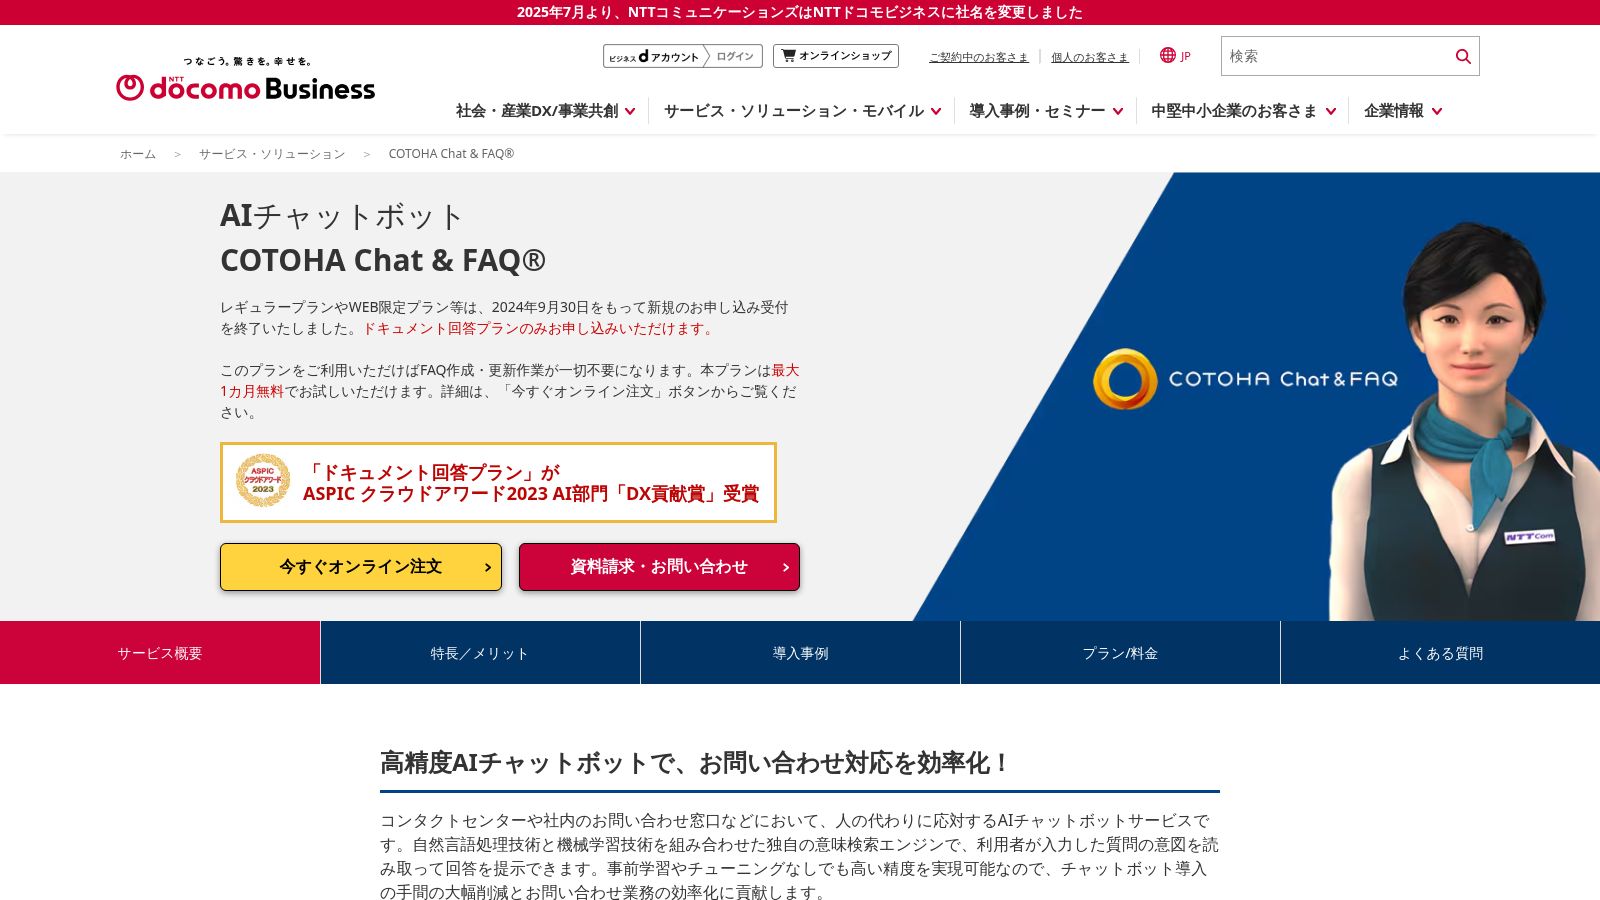The image size is (1600, 900).
Task: Expand the 導入事例・セミナー menu
Action: [x=1046, y=111]
